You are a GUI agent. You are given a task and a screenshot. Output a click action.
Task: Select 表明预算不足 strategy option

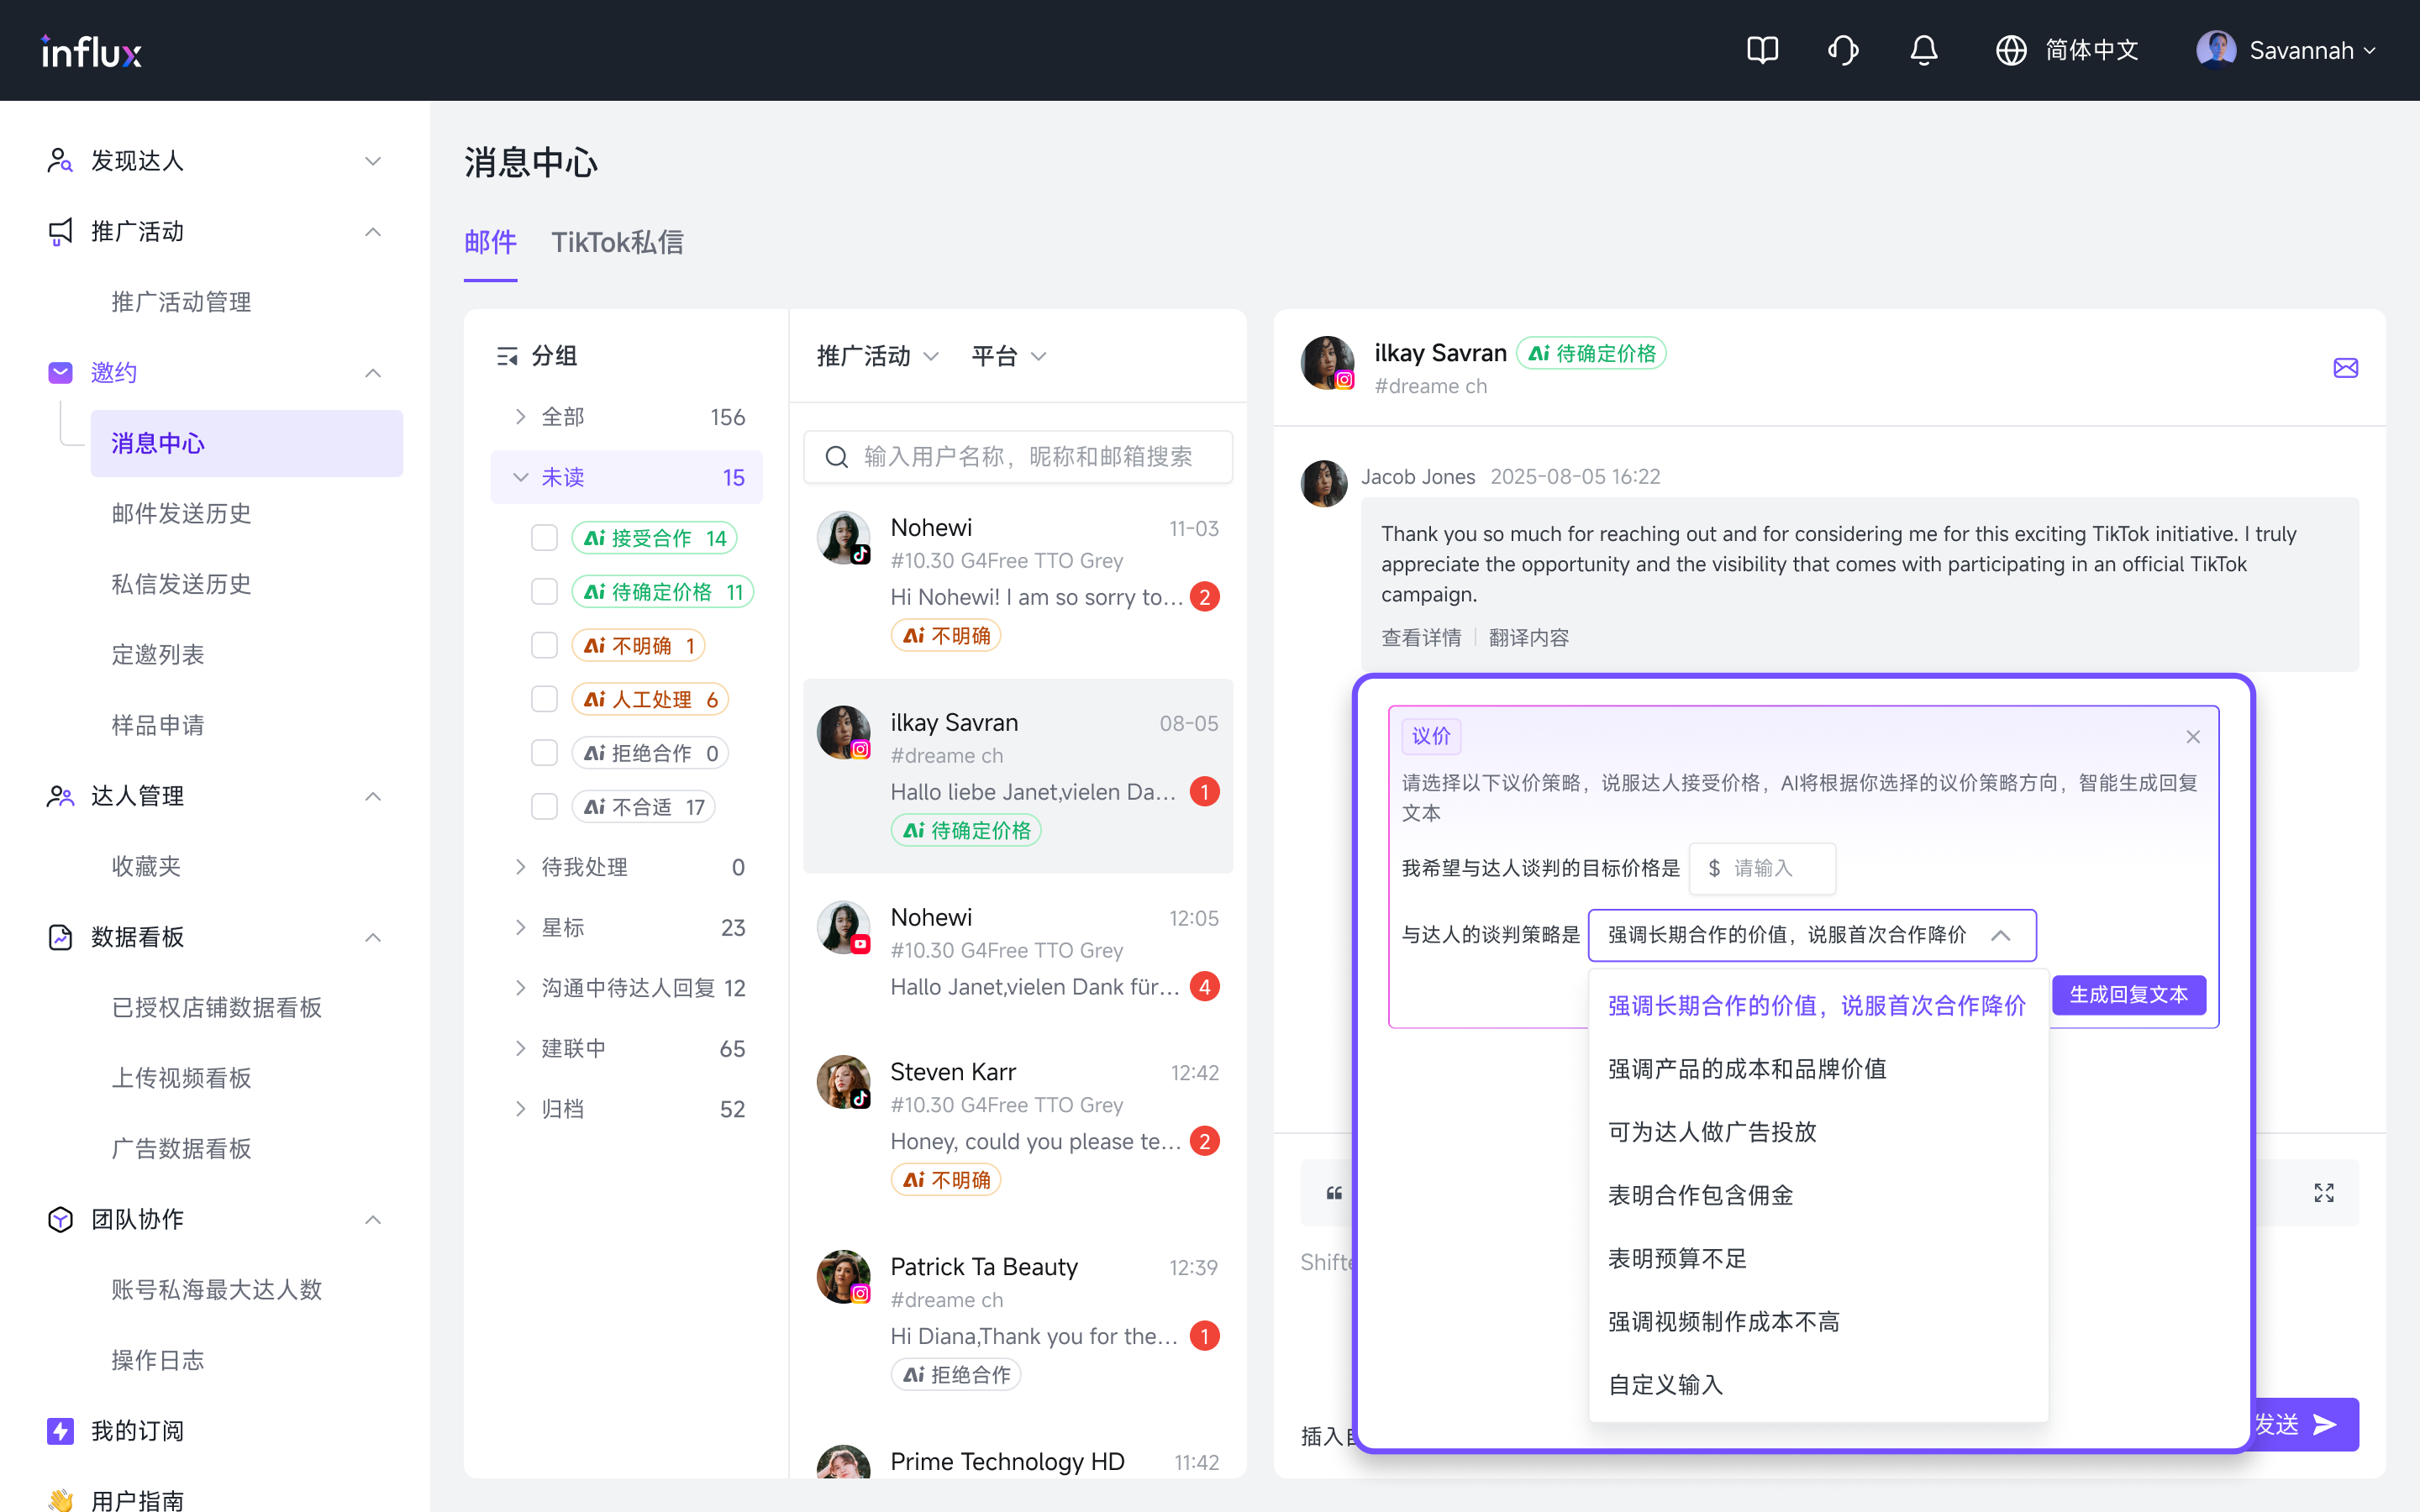tap(1677, 1258)
